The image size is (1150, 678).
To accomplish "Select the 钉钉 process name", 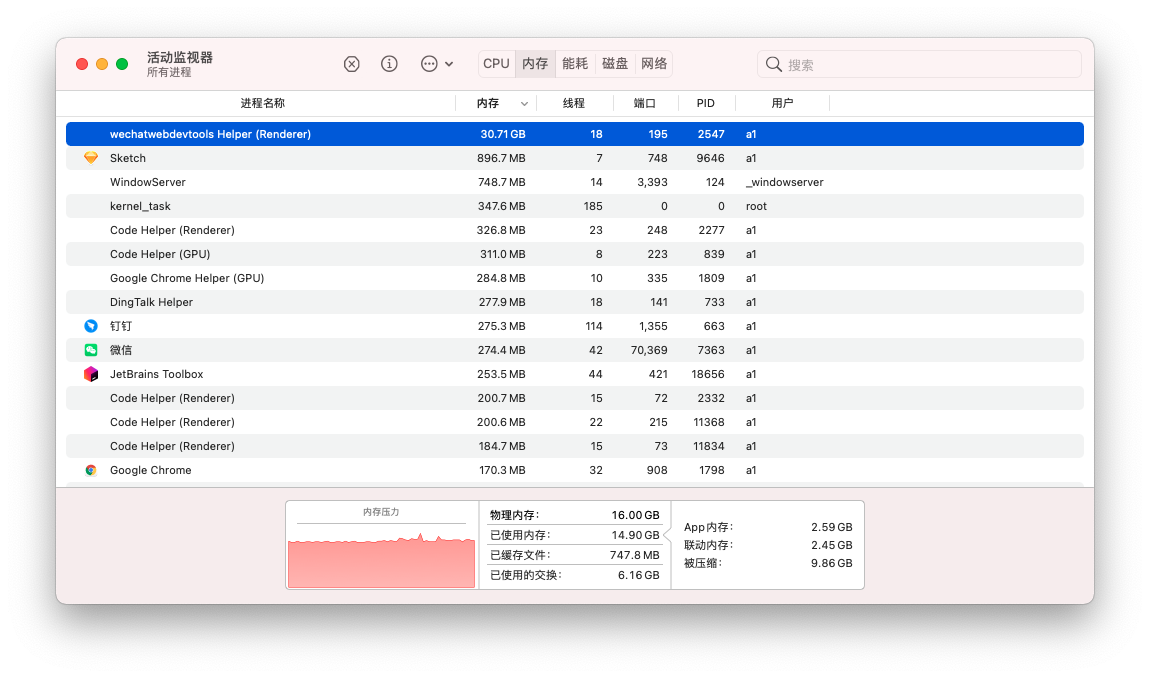I will 121,326.
